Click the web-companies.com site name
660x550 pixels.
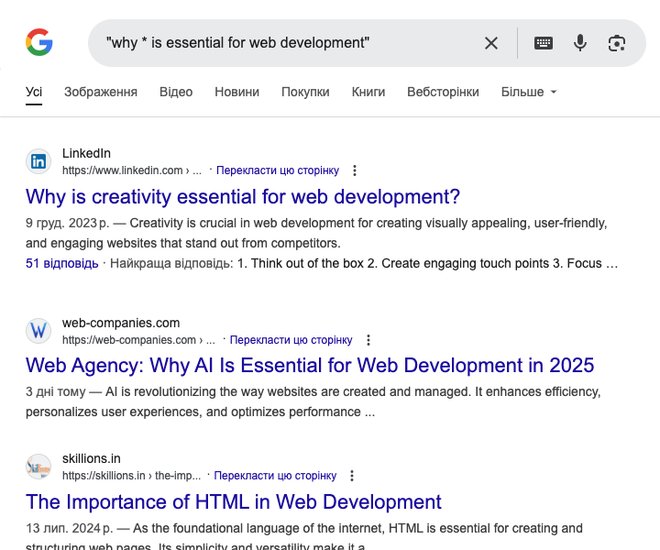(x=121, y=323)
